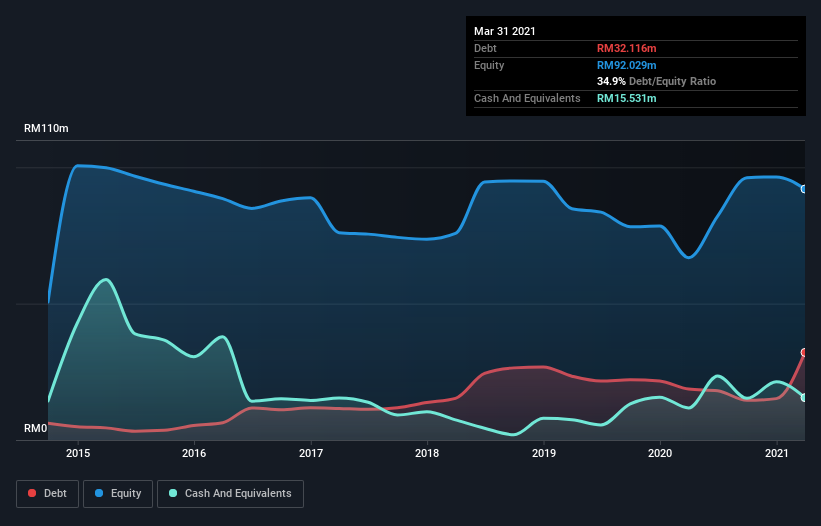Click the RM32.116m debt value

point(627,48)
